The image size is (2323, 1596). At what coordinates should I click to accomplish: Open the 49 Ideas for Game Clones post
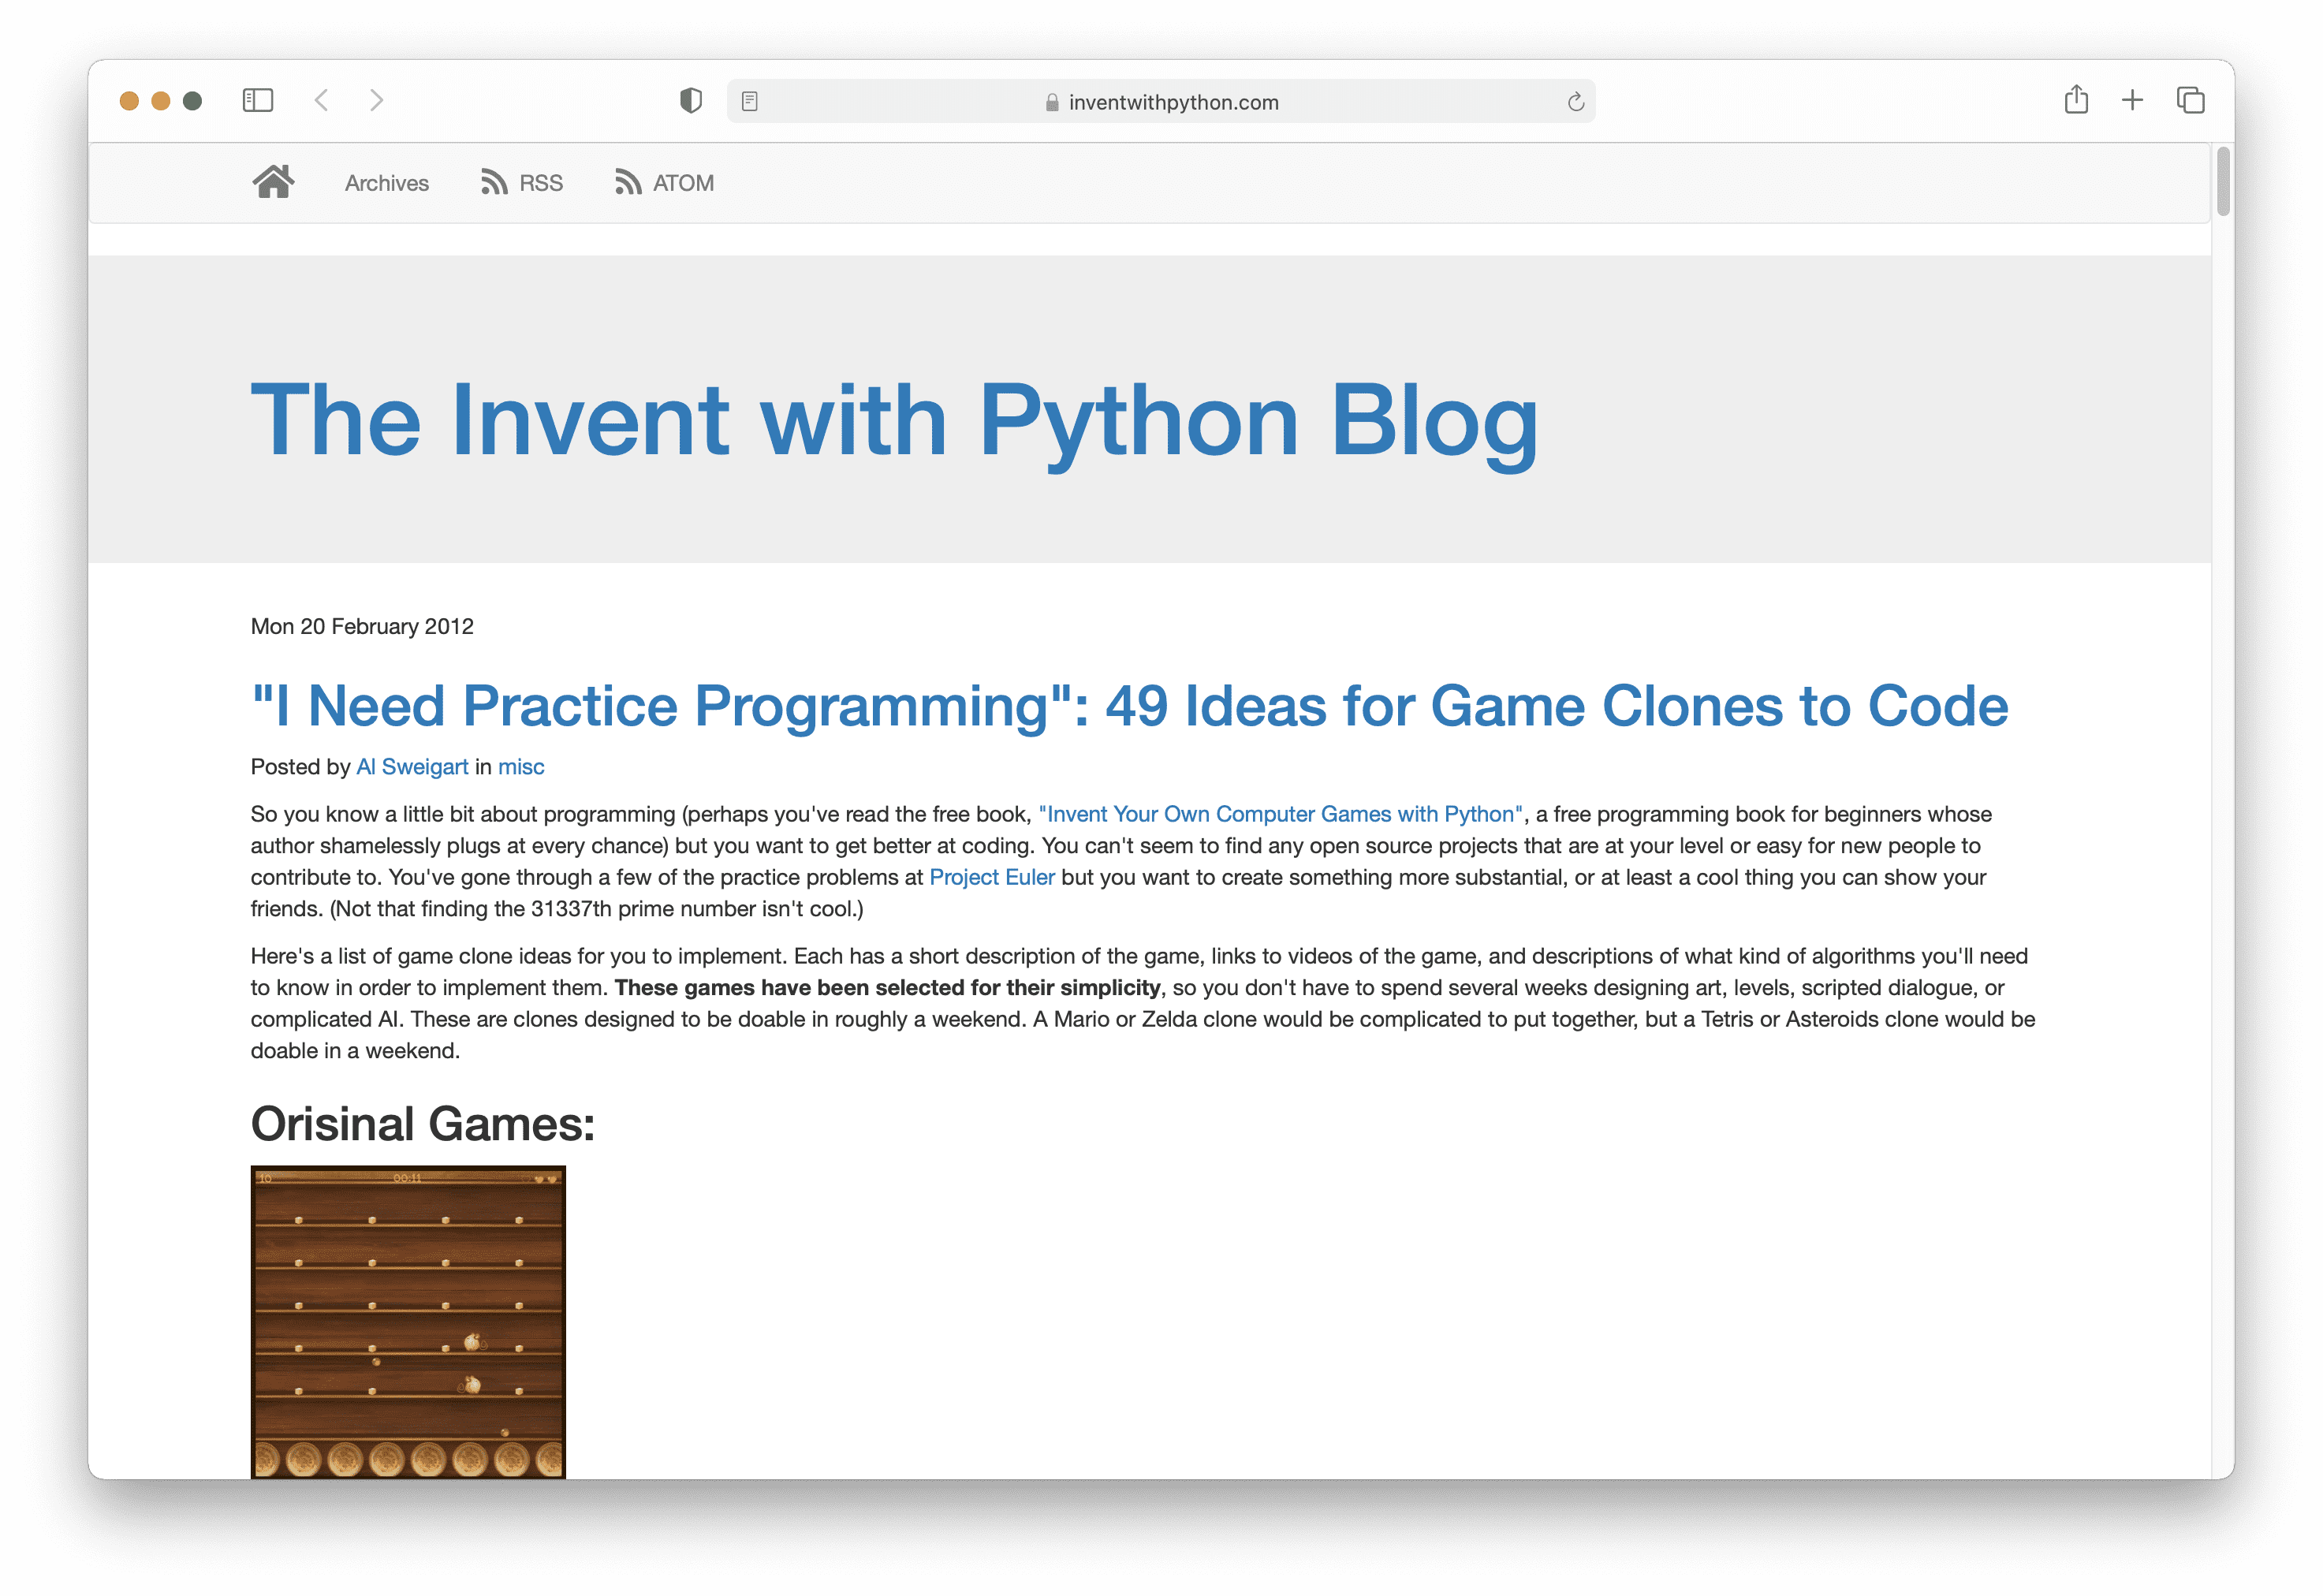pos(1128,706)
